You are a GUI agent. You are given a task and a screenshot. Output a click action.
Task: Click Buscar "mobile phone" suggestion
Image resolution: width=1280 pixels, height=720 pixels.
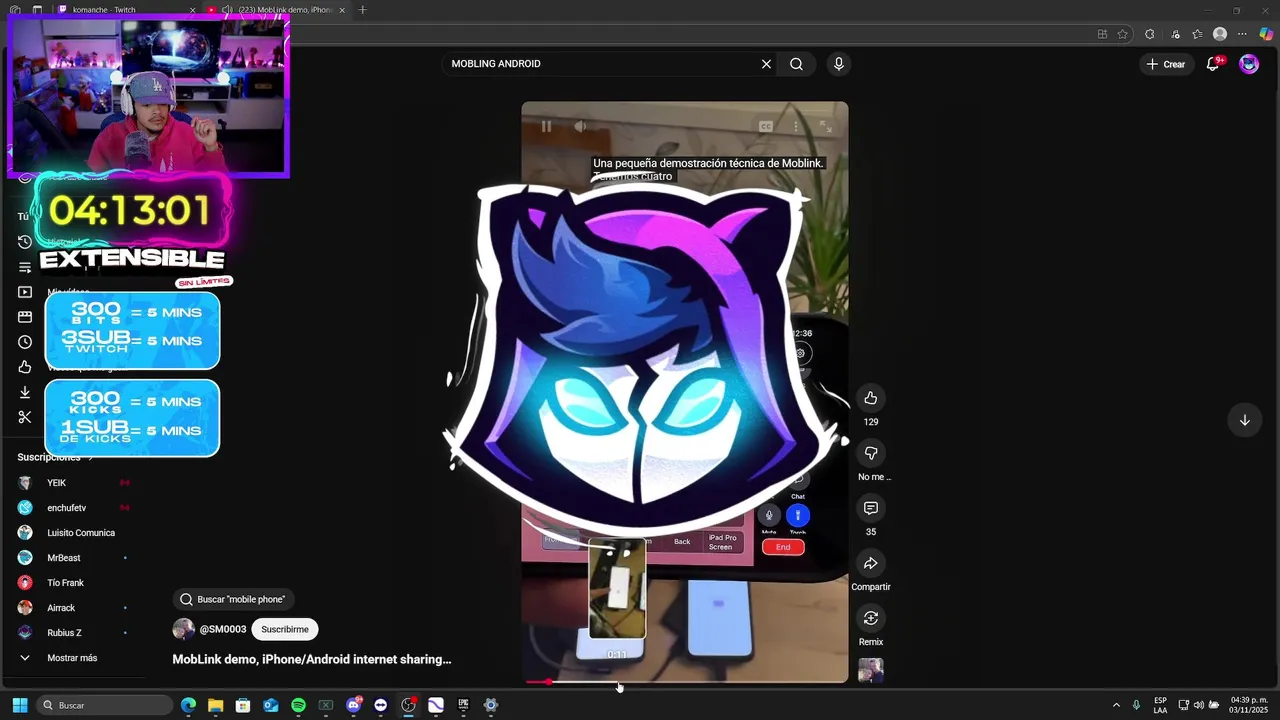pyautogui.click(x=232, y=599)
